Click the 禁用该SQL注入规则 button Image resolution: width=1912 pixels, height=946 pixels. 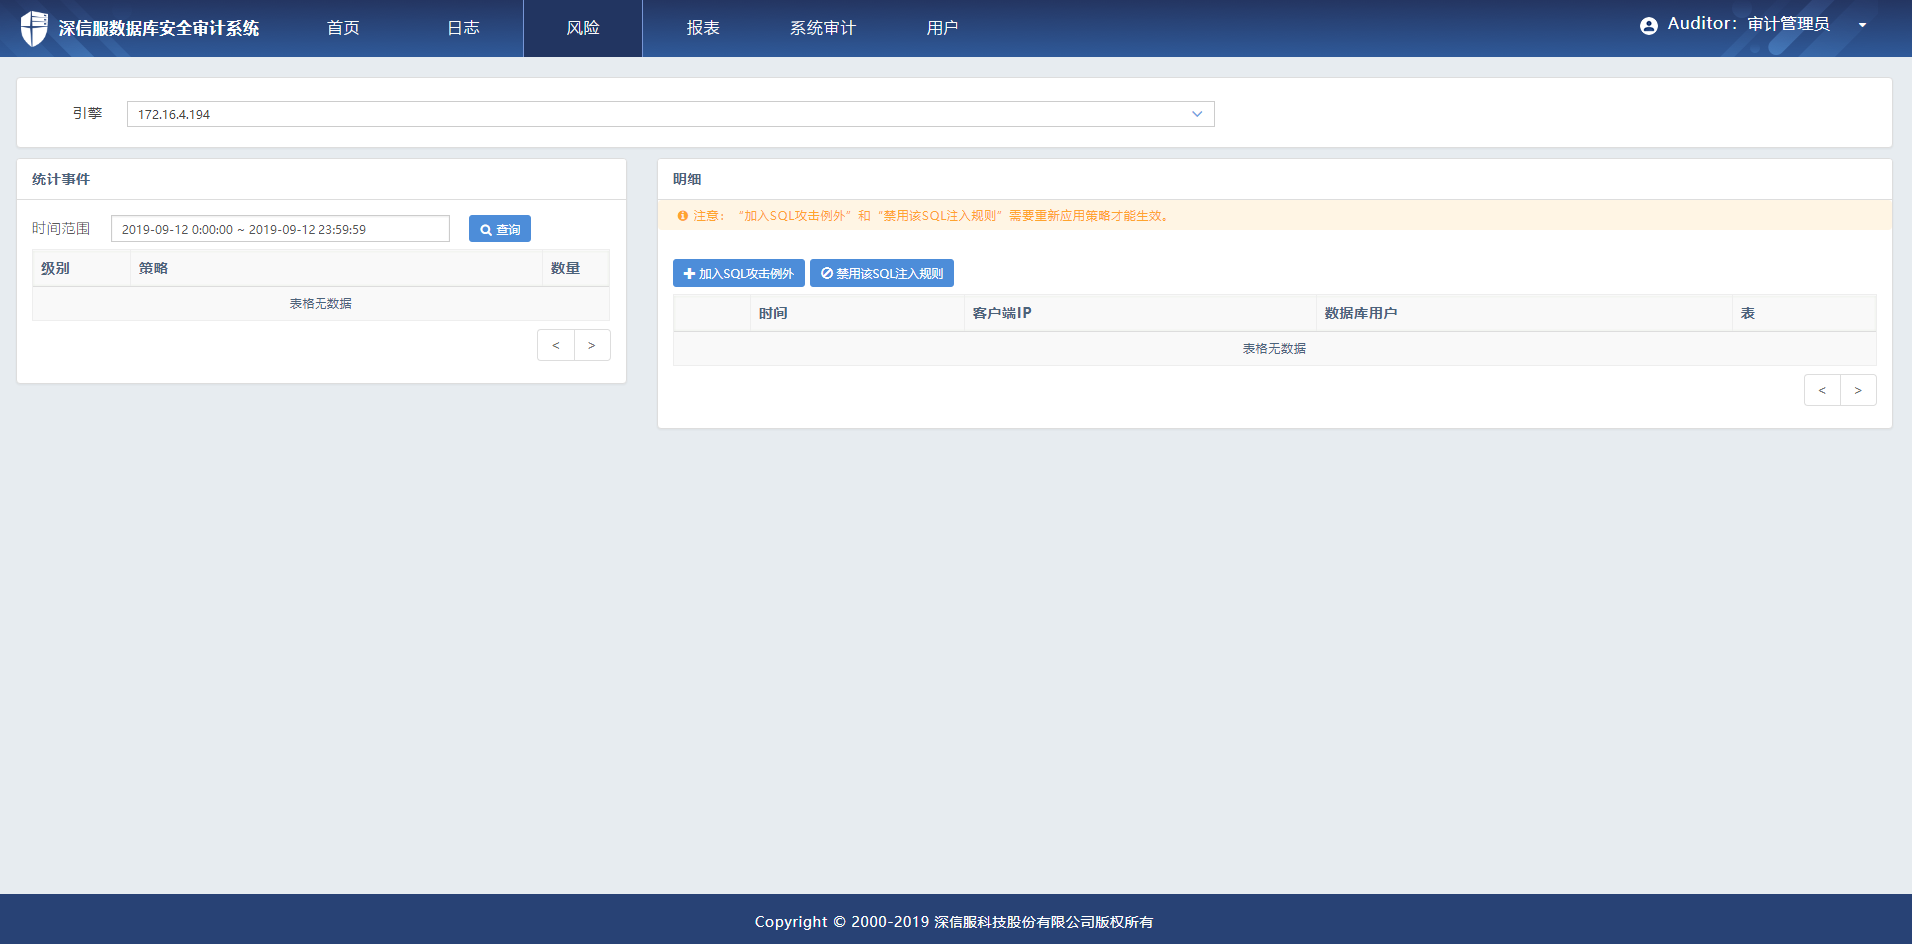(881, 273)
